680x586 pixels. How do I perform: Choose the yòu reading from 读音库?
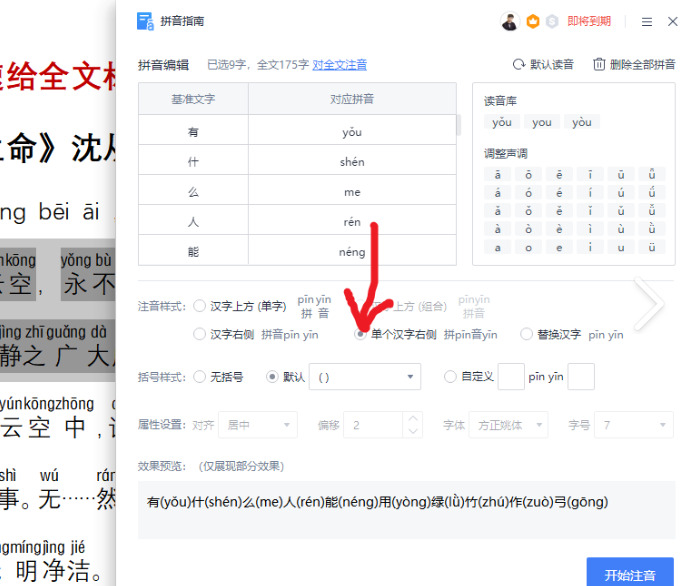pyautogui.click(x=582, y=122)
